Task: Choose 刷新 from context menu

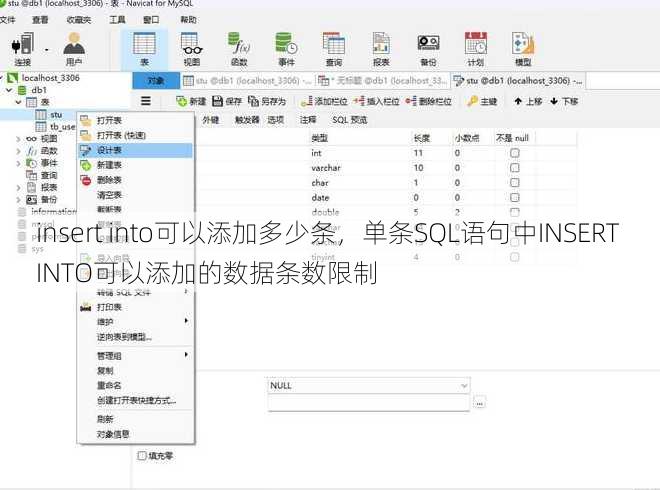Action: pos(136,419)
